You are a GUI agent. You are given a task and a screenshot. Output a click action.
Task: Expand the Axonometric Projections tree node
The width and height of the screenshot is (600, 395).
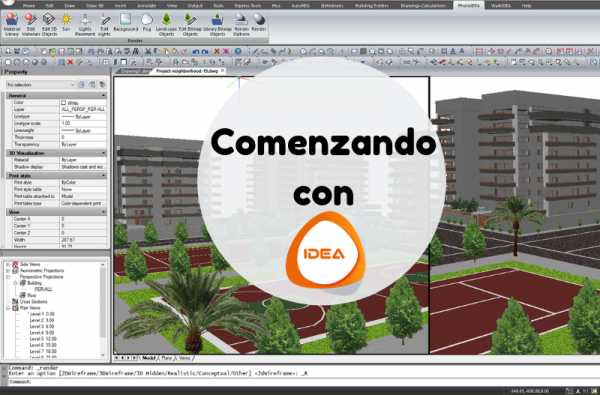click(x=8, y=271)
